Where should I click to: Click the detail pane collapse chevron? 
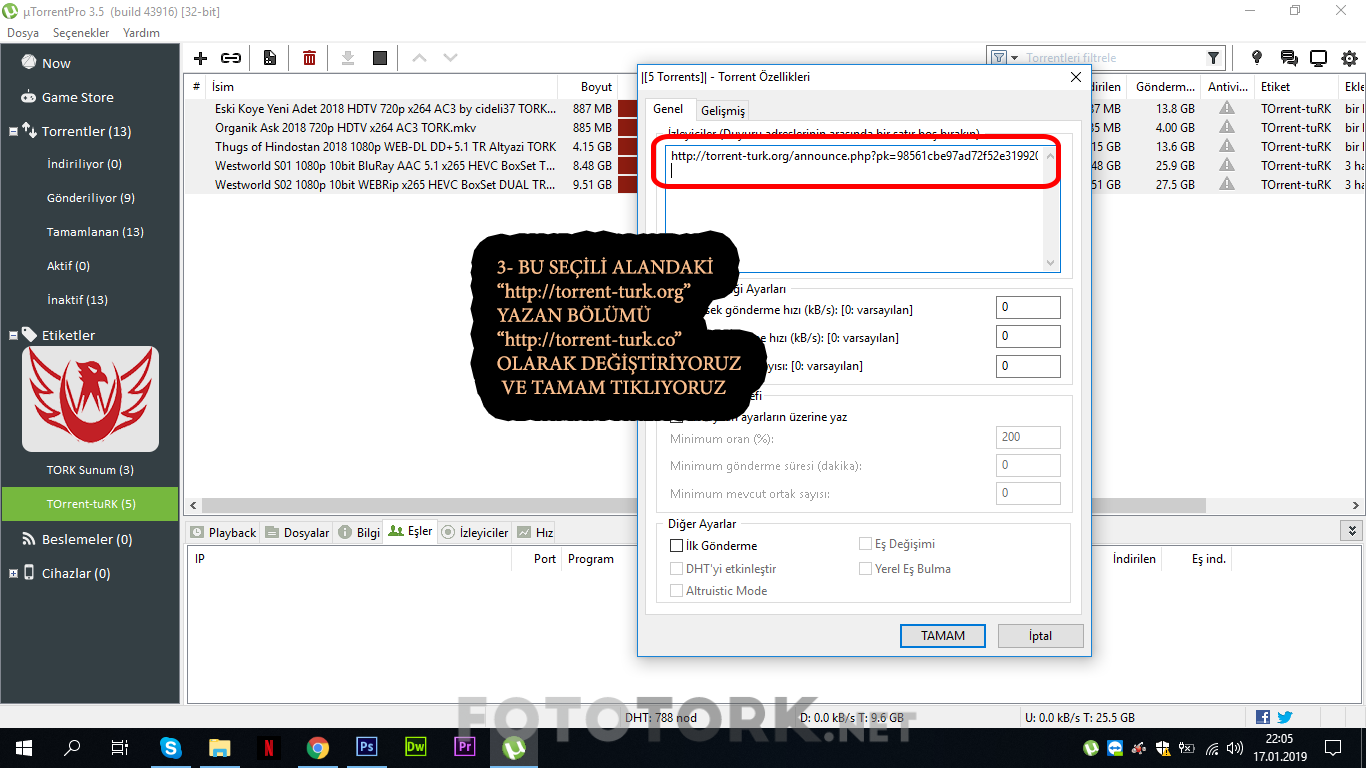point(1352,531)
